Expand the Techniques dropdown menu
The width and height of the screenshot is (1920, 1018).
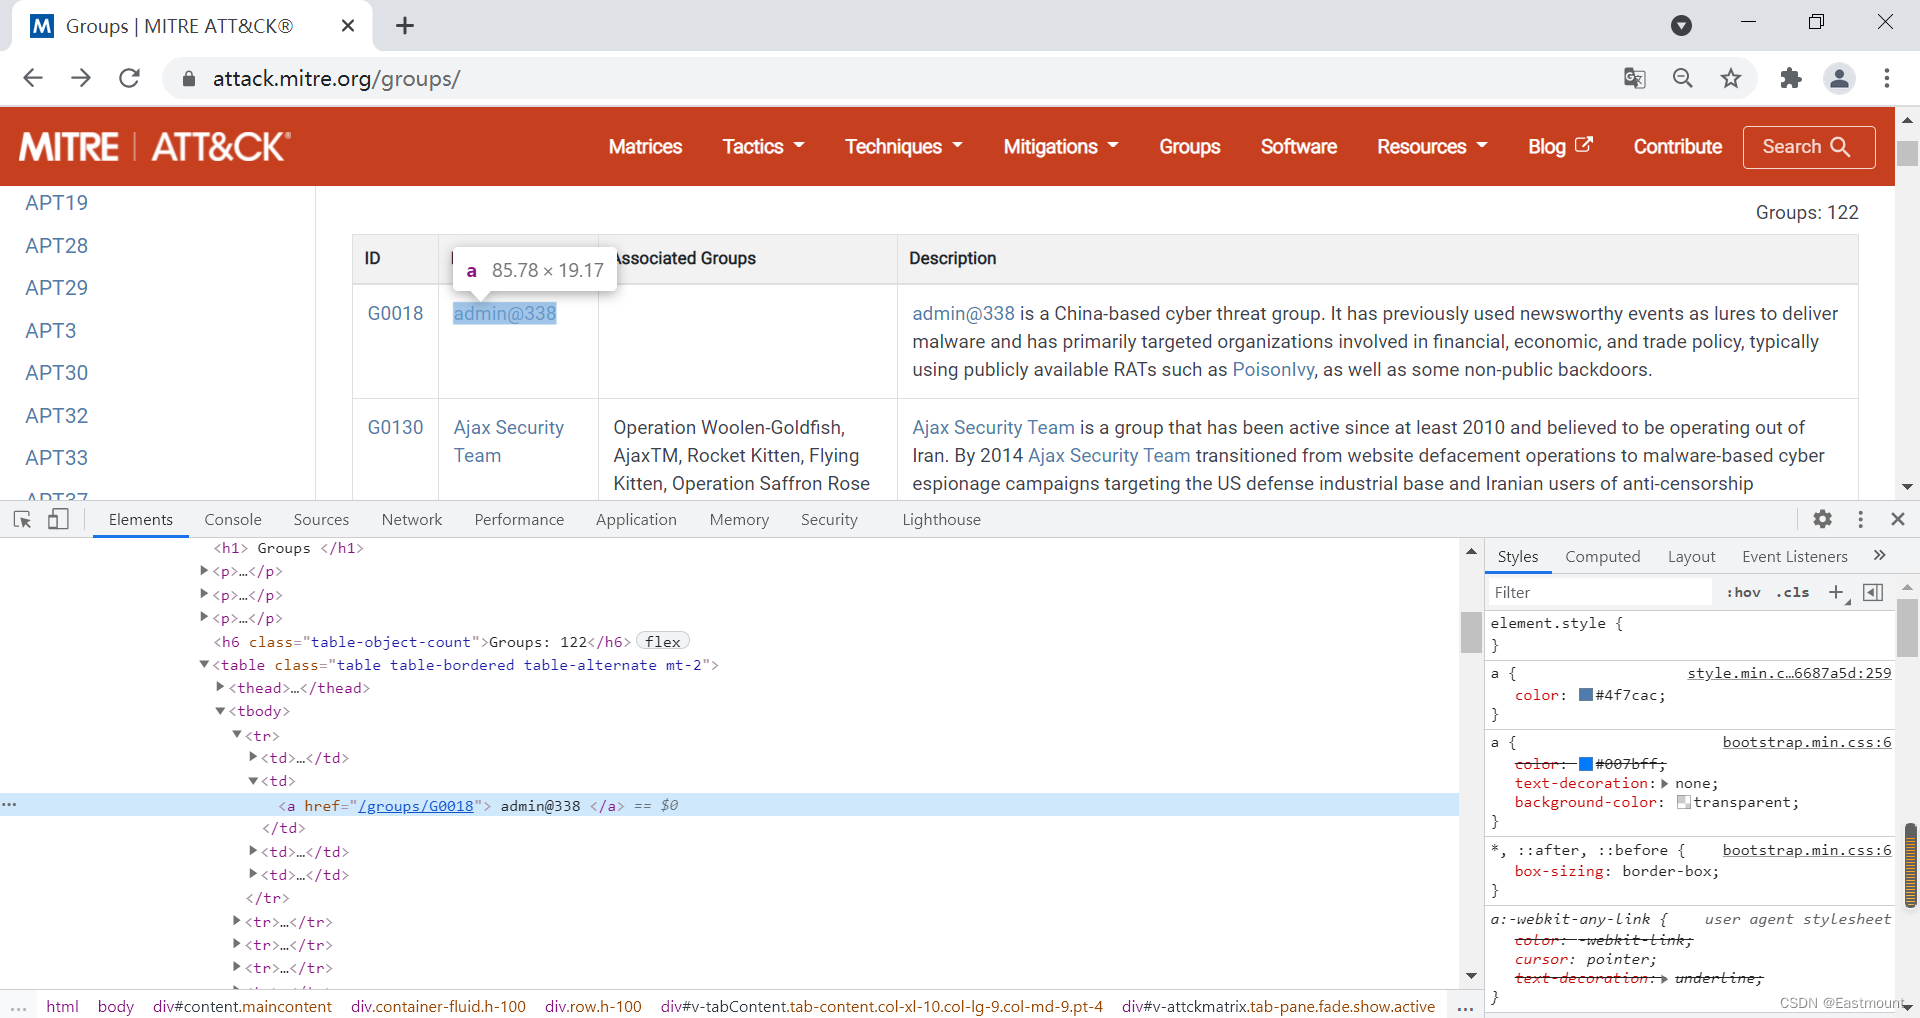tap(904, 146)
